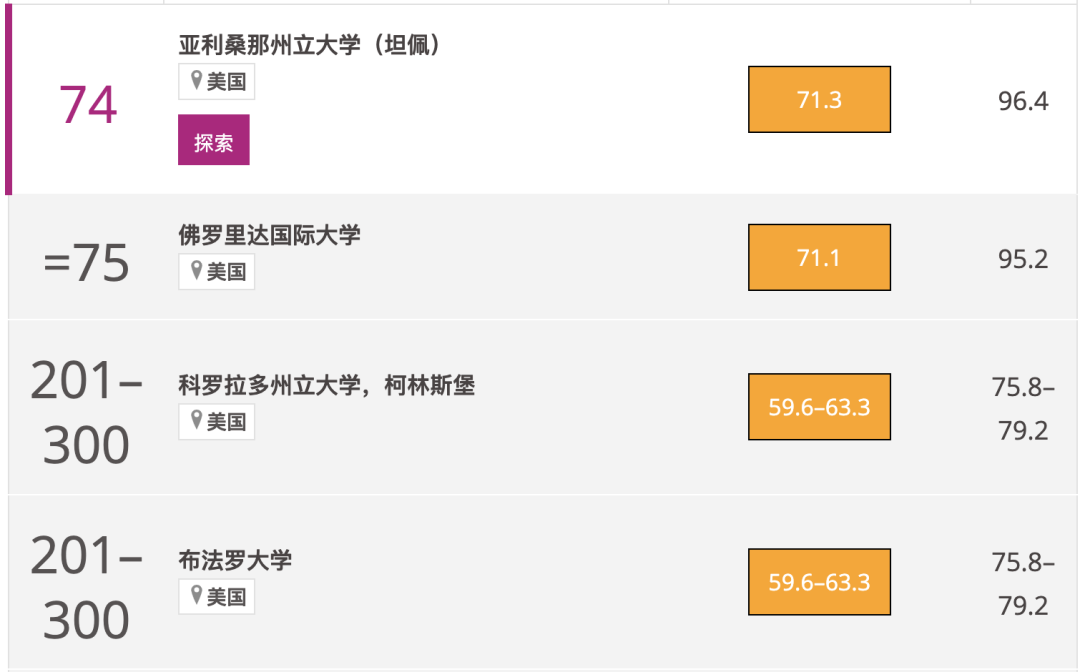Click the rank 74 number
The width and height of the screenshot is (1080, 672).
click(x=88, y=105)
